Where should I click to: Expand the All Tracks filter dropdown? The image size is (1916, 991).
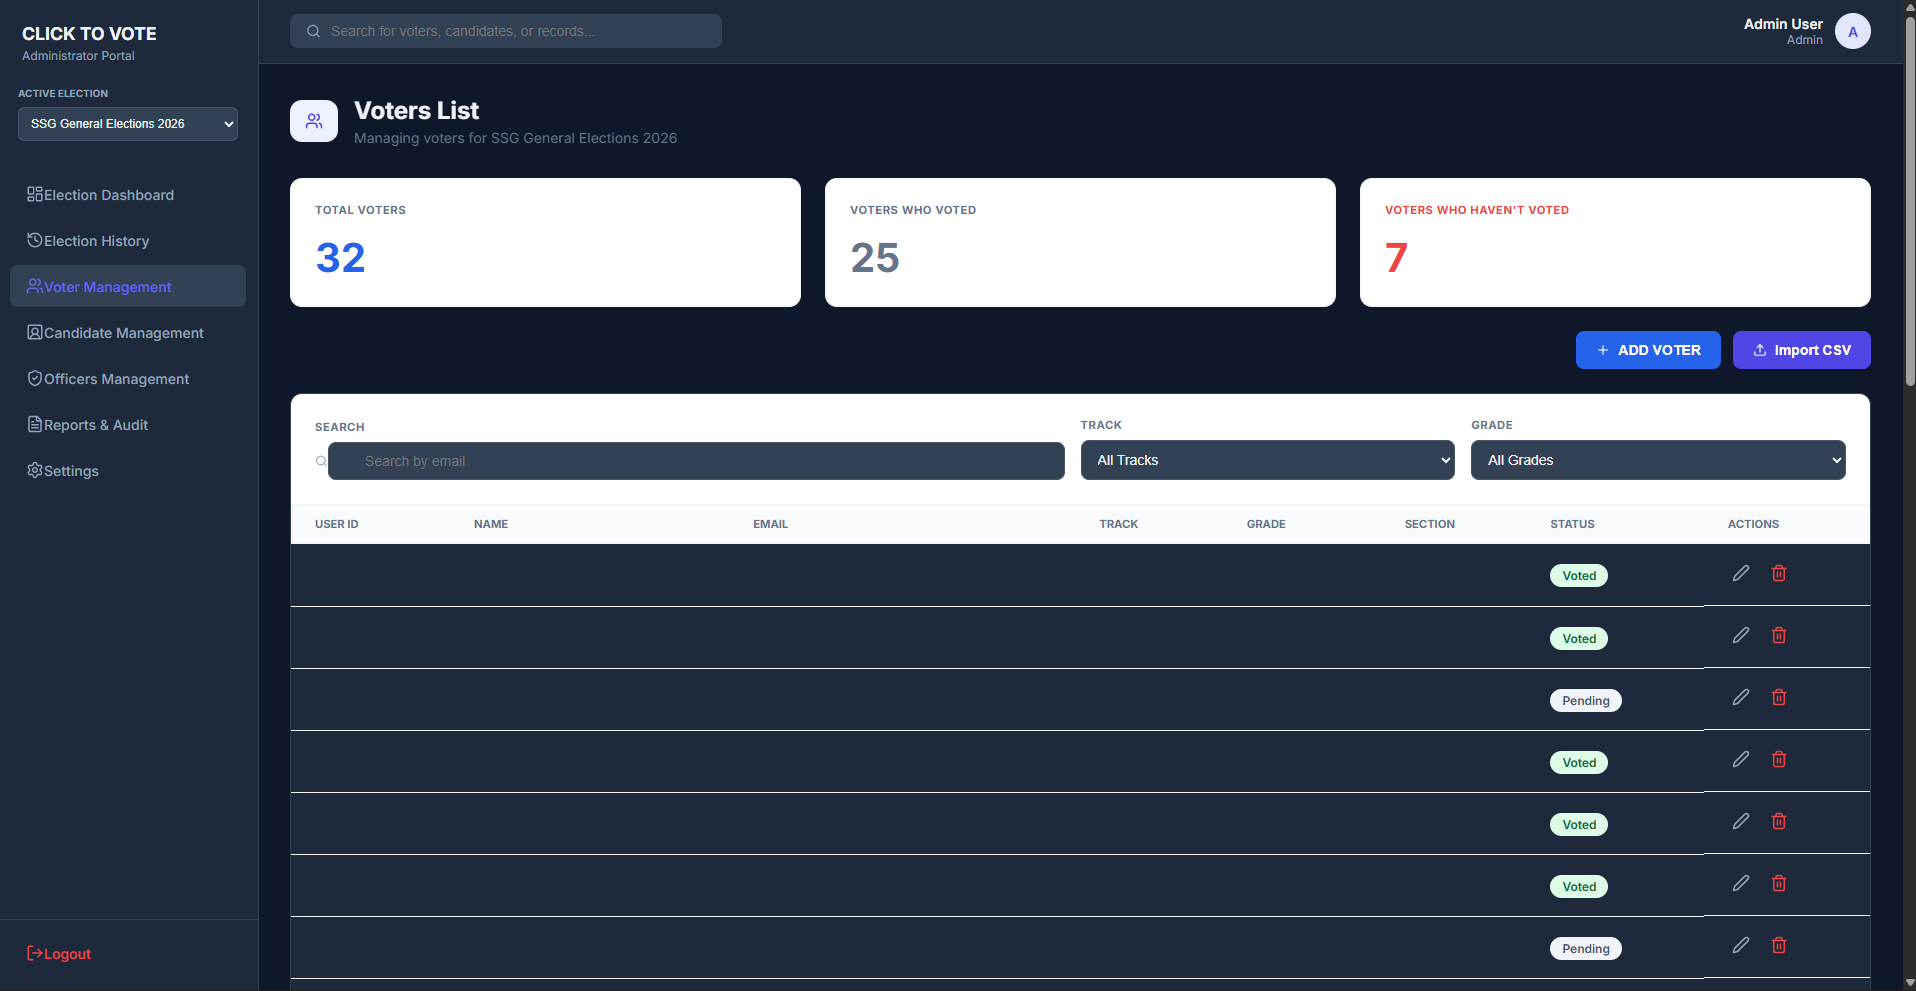click(1267, 460)
